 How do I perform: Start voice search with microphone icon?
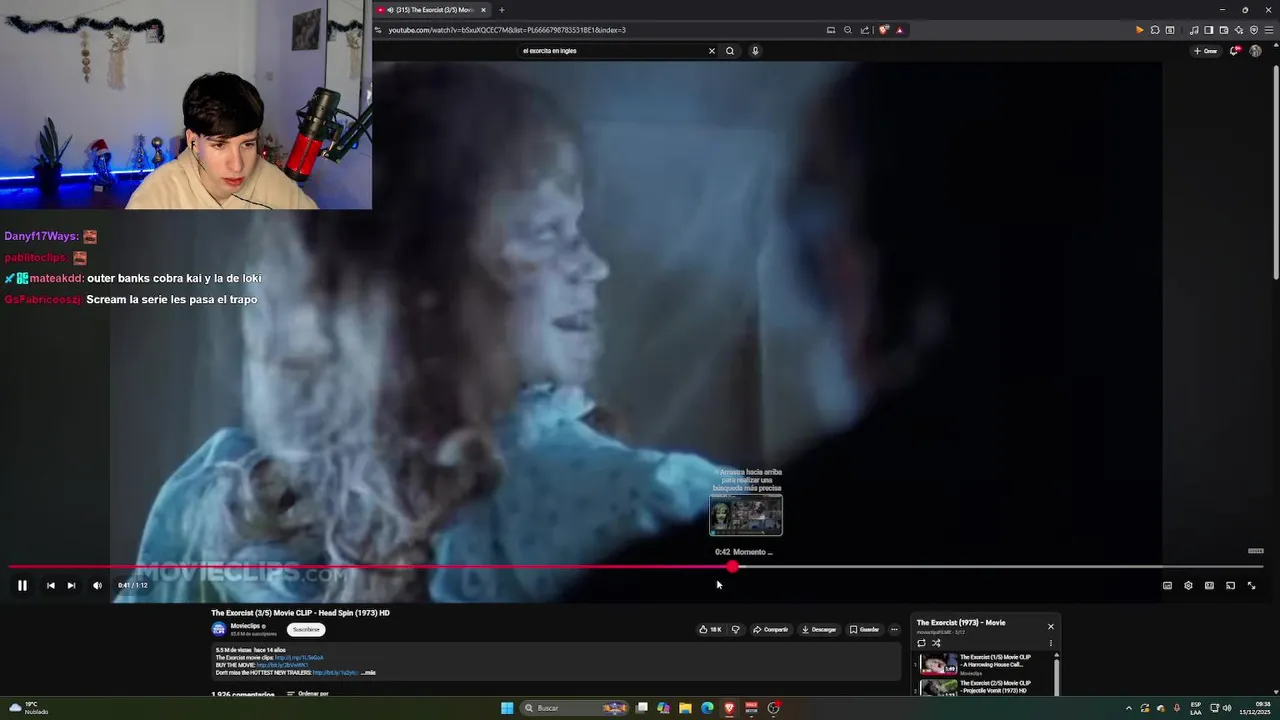pyautogui.click(x=755, y=51)
